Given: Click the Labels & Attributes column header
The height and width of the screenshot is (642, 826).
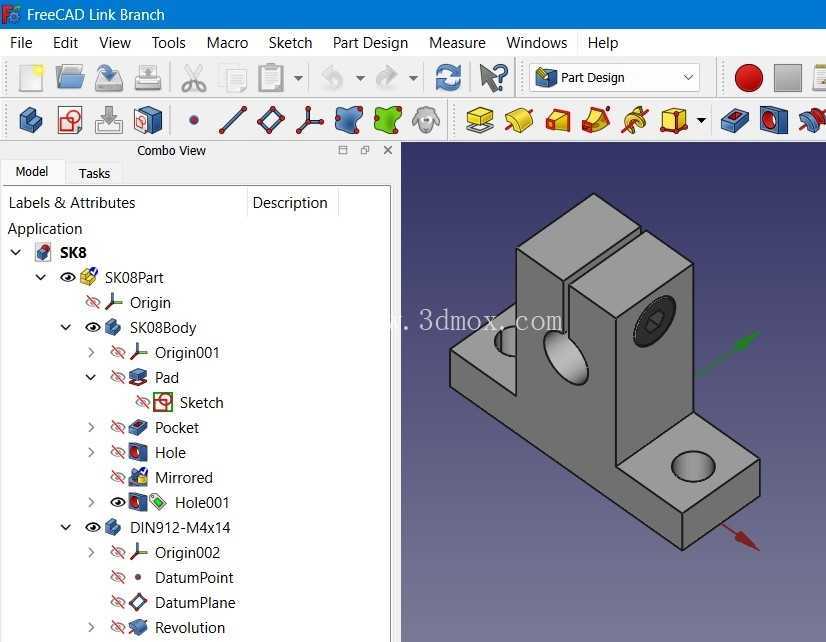Looking at the screenshot, I should coord(72,203).
